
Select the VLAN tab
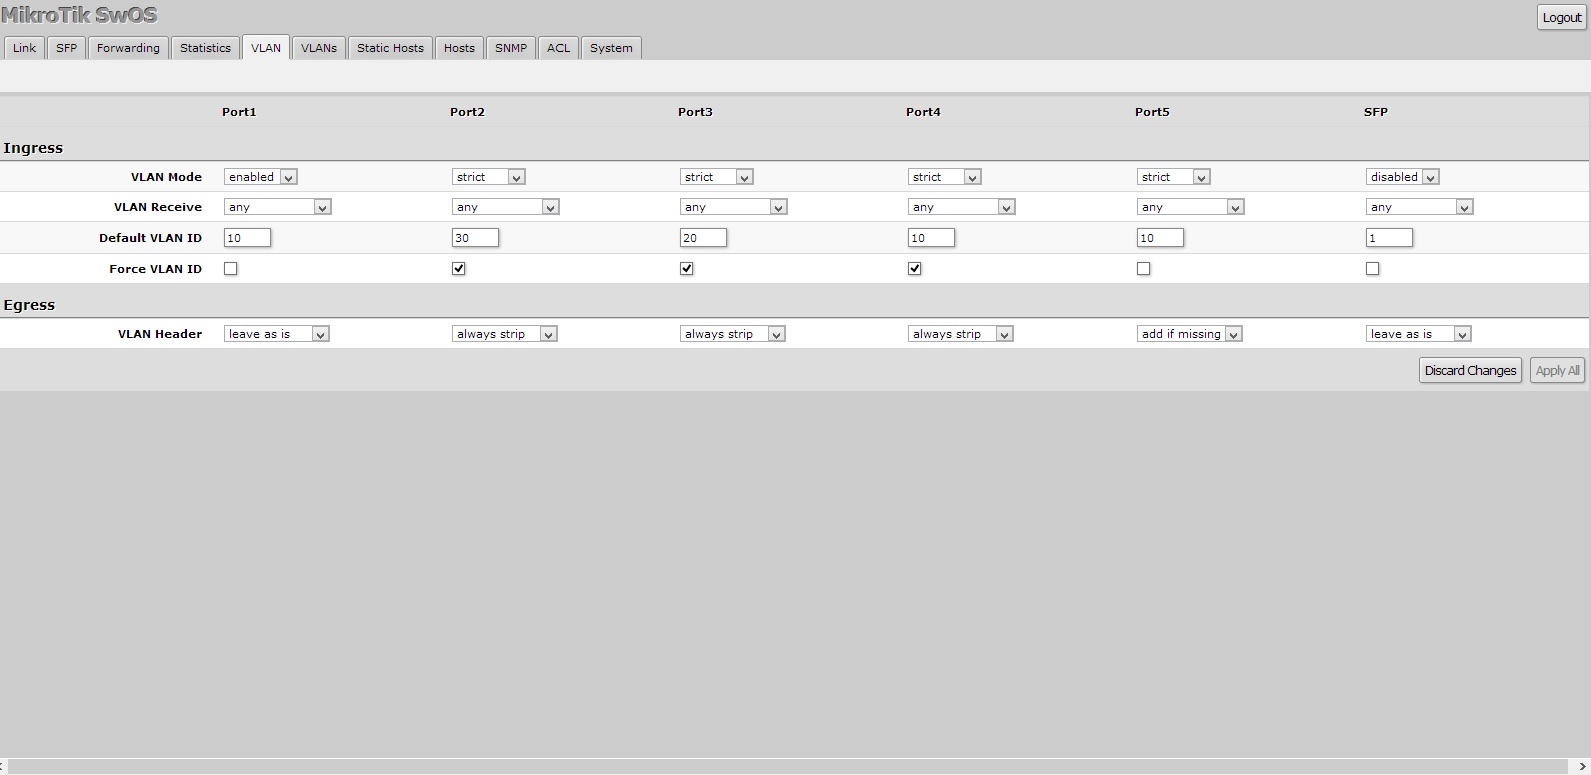pos(266,48)
